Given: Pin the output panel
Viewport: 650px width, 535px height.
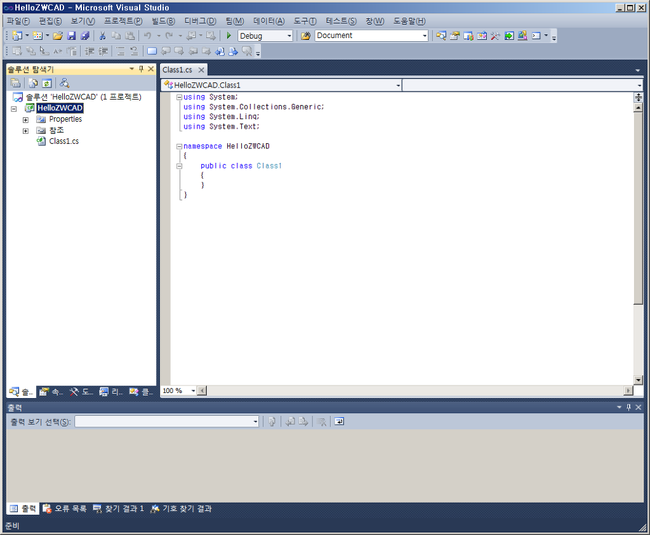Looking at the screenshot, I should point(628,407).
